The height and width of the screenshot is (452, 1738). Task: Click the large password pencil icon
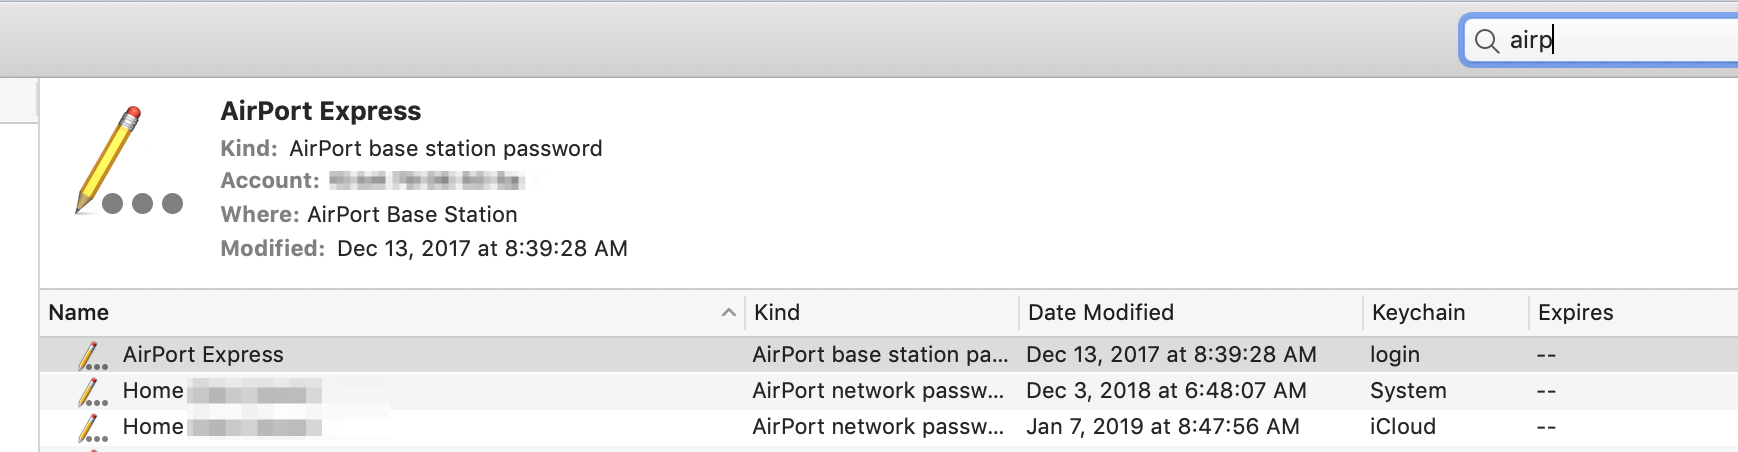click(x=126, y=161)
